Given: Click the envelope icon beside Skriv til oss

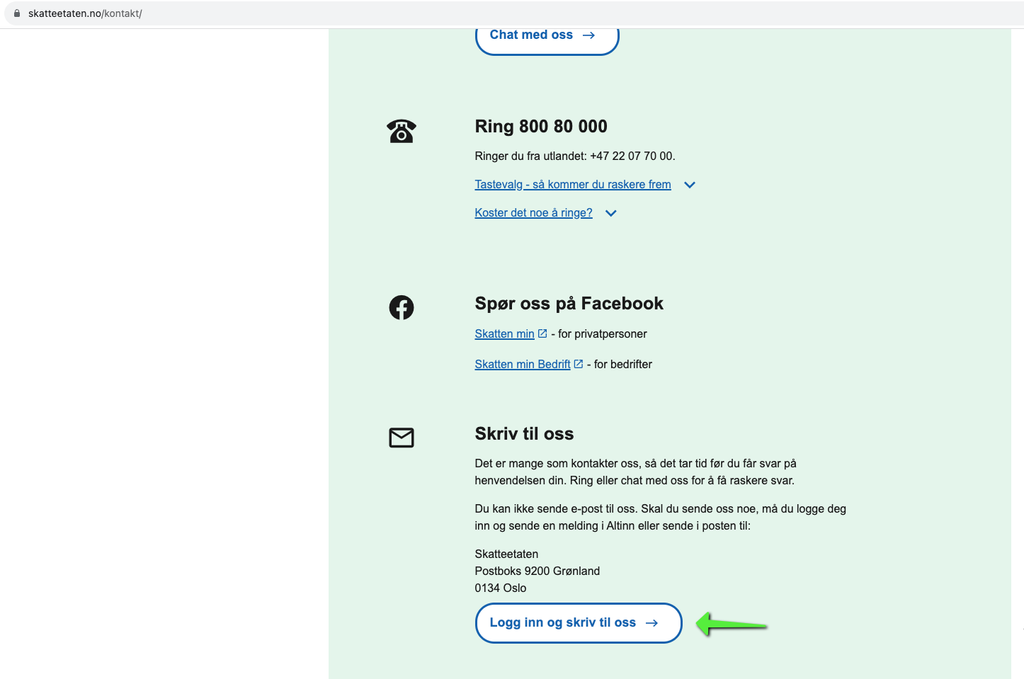Looking at the screenshot, I should [x=401, y=438].
